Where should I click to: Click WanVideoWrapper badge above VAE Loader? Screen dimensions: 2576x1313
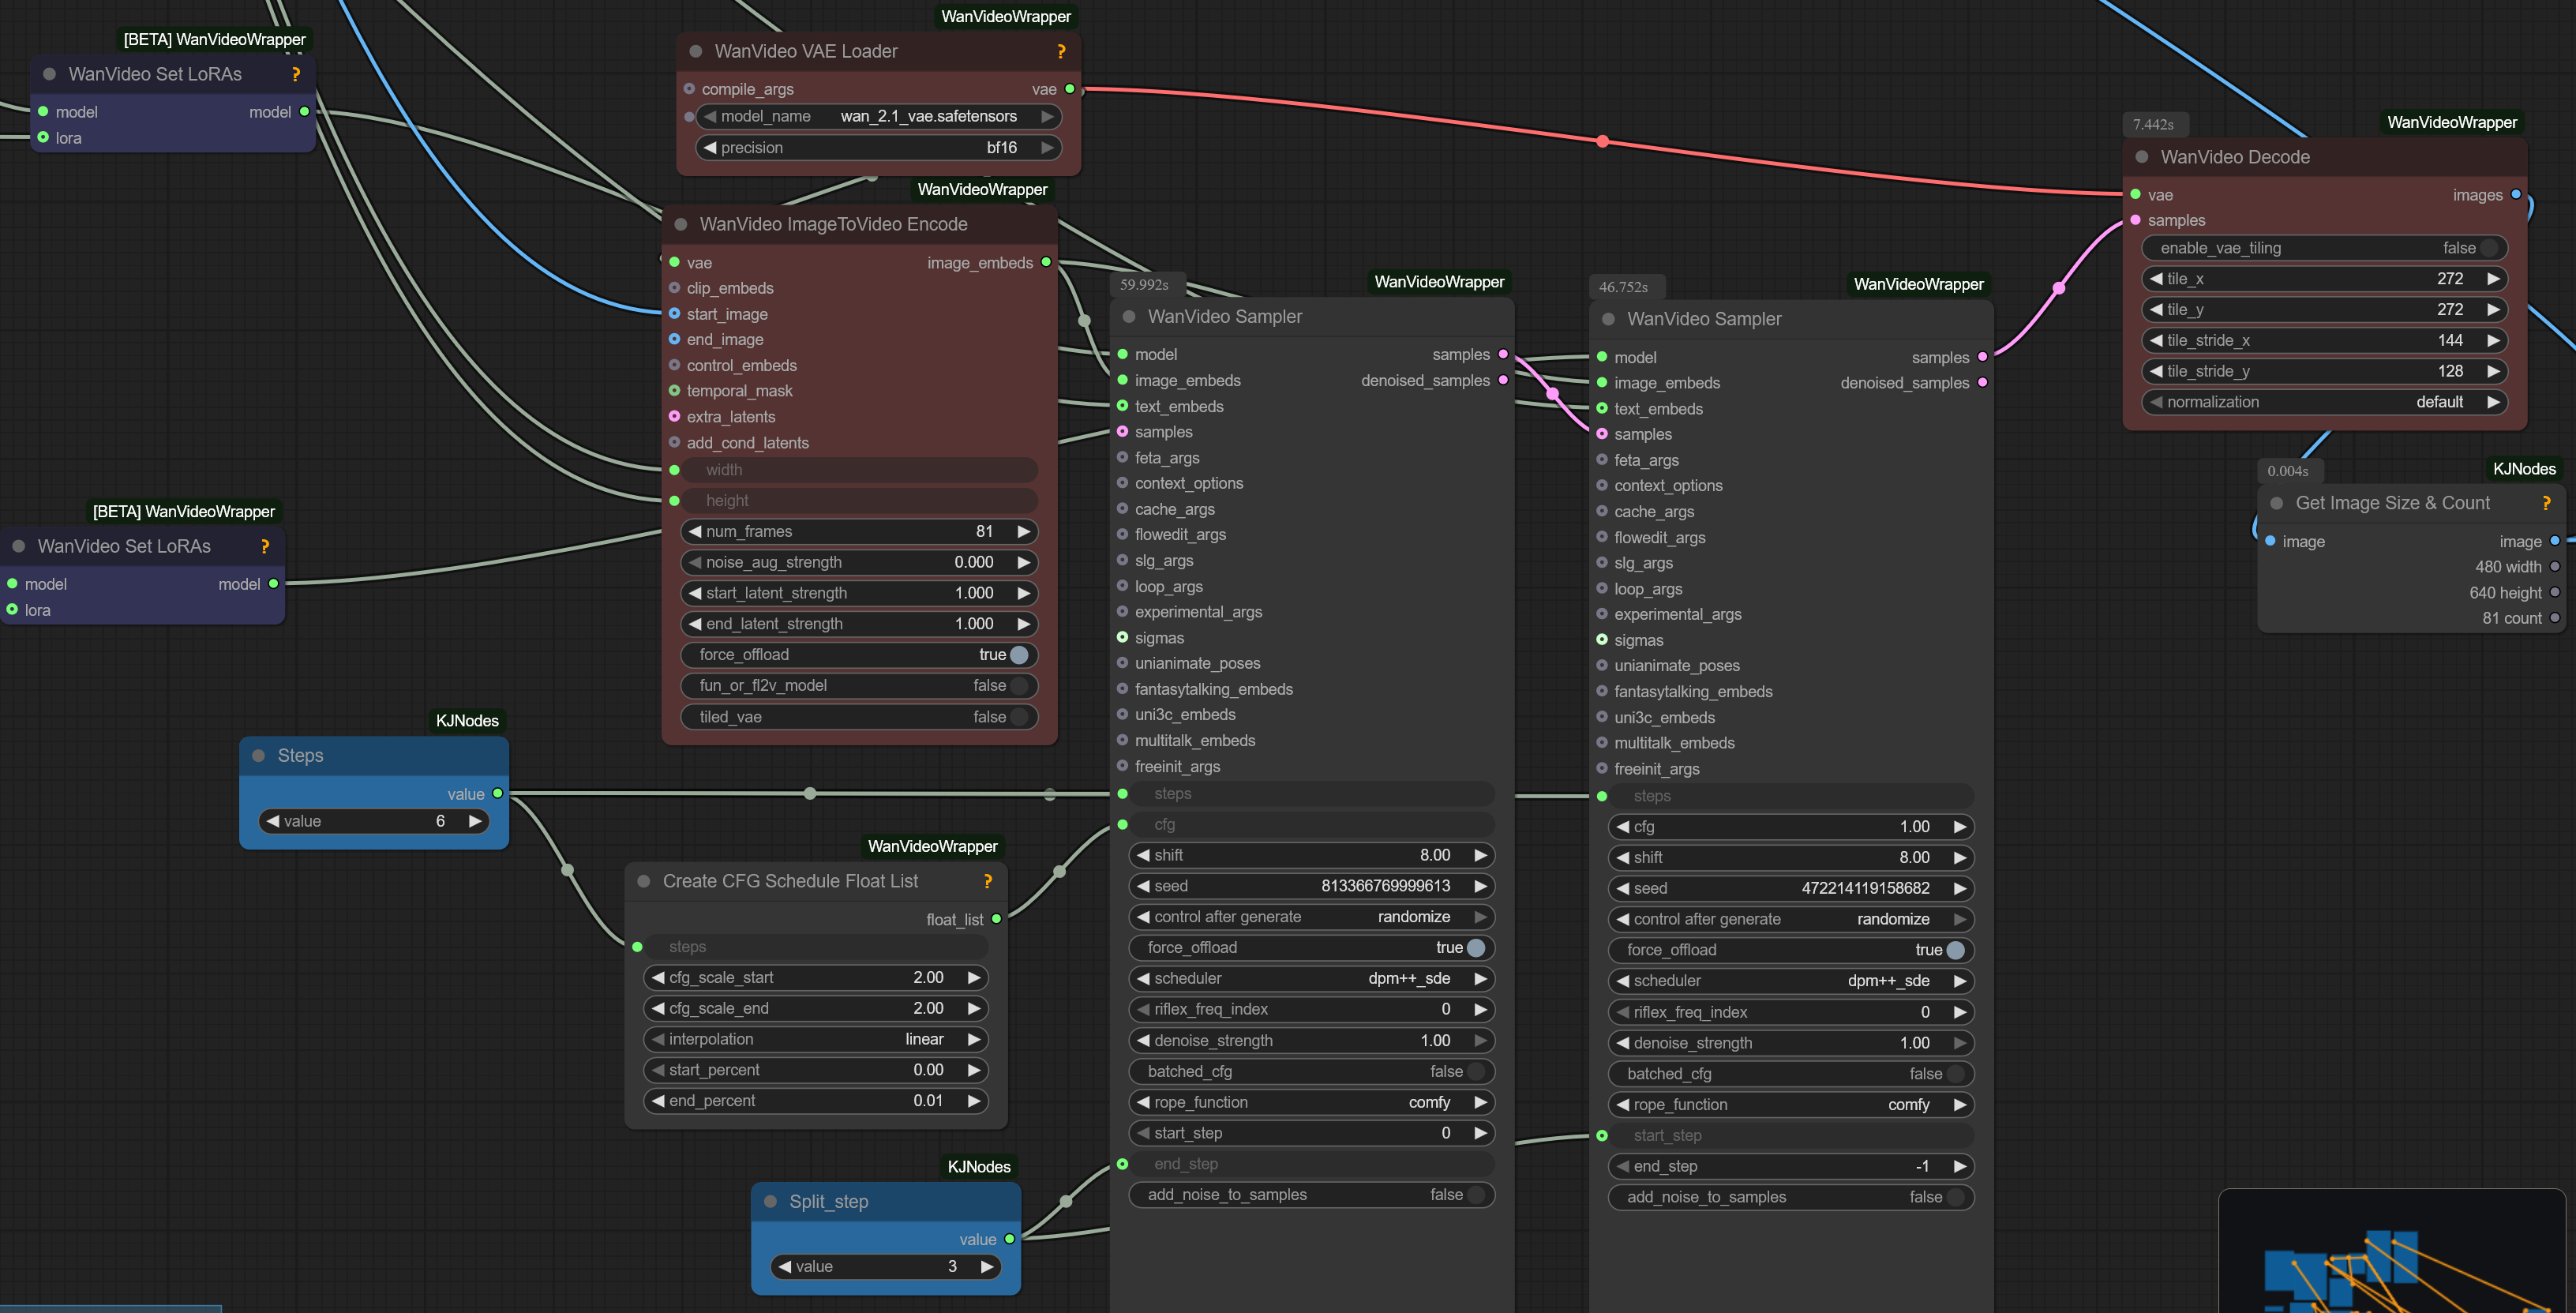[1005, 16]
